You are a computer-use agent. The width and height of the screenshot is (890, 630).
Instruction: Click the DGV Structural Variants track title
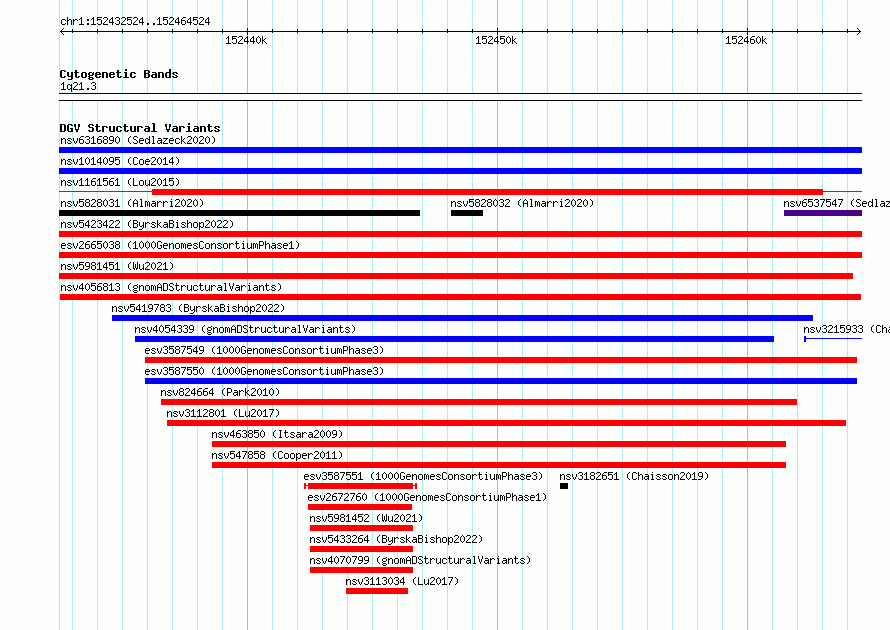[x=140, y=128]
